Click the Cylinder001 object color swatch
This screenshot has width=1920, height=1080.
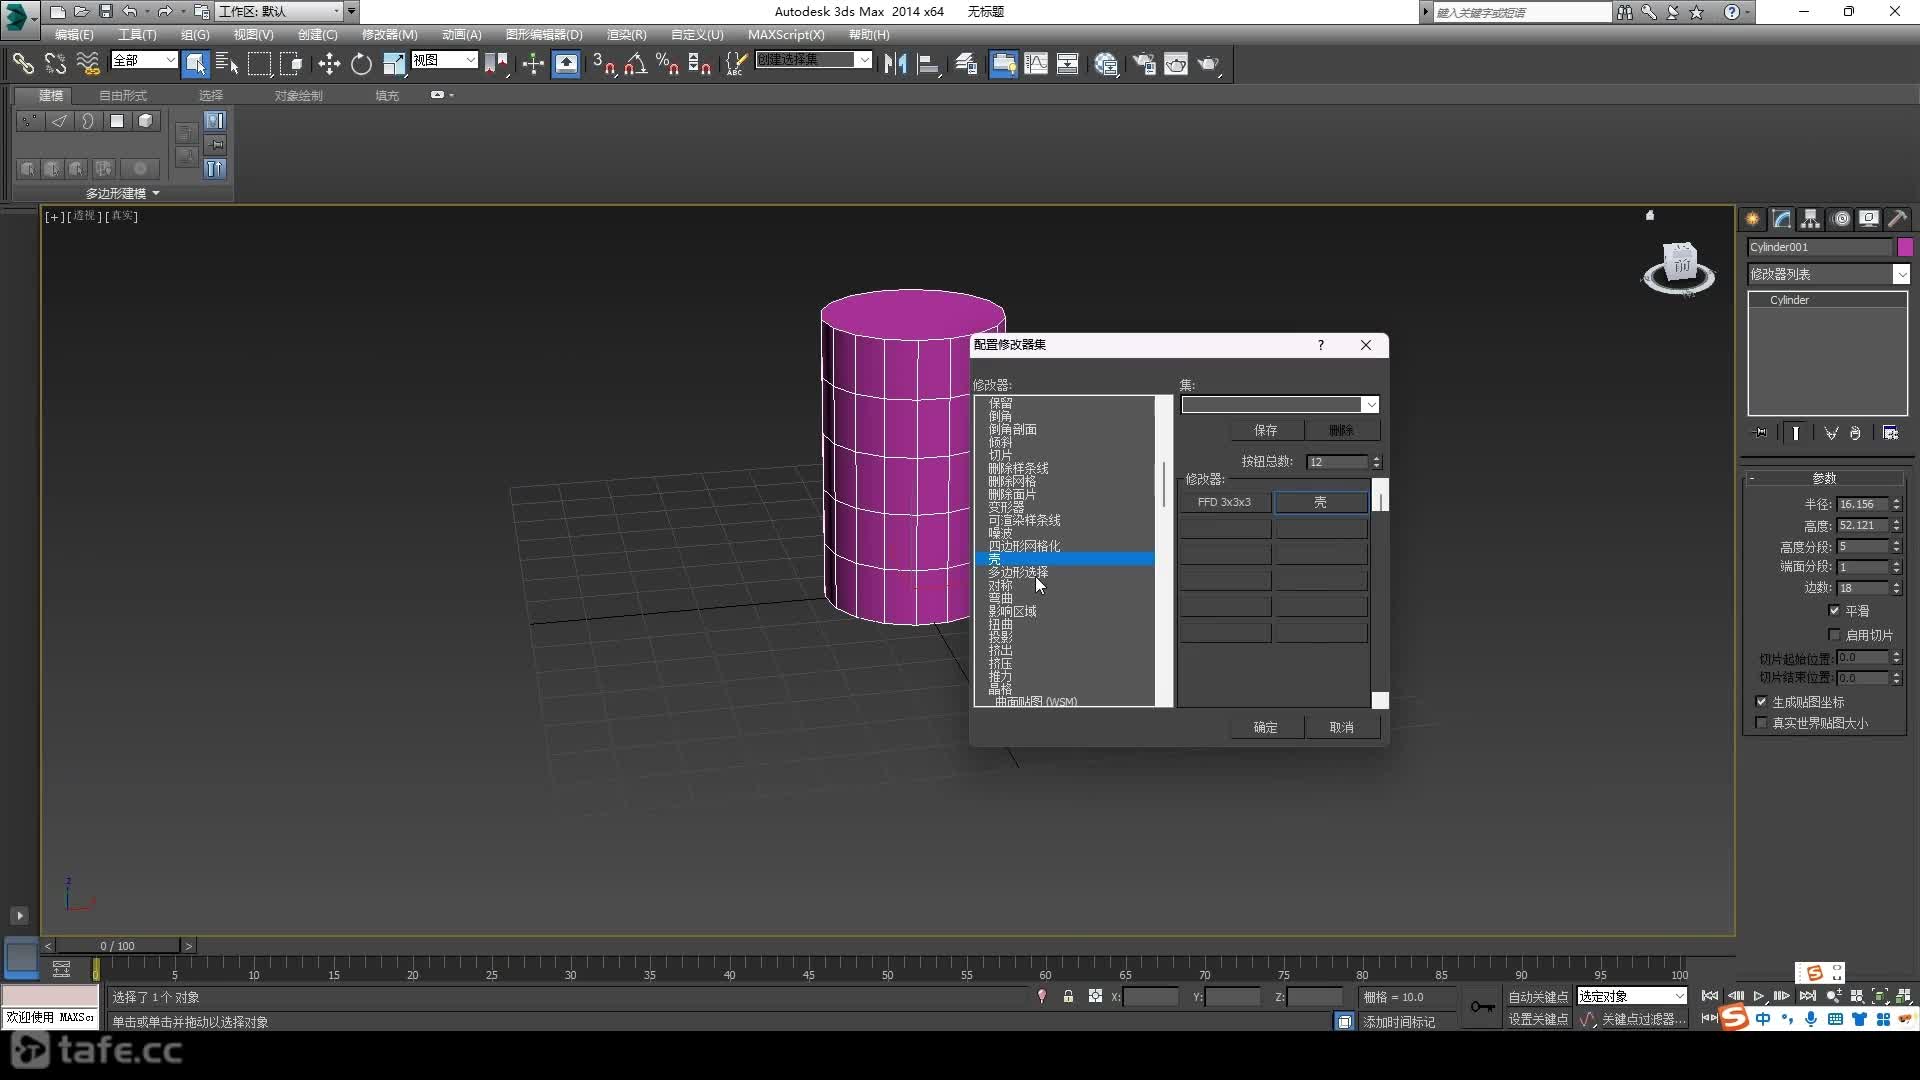(x=1905, y=247)
